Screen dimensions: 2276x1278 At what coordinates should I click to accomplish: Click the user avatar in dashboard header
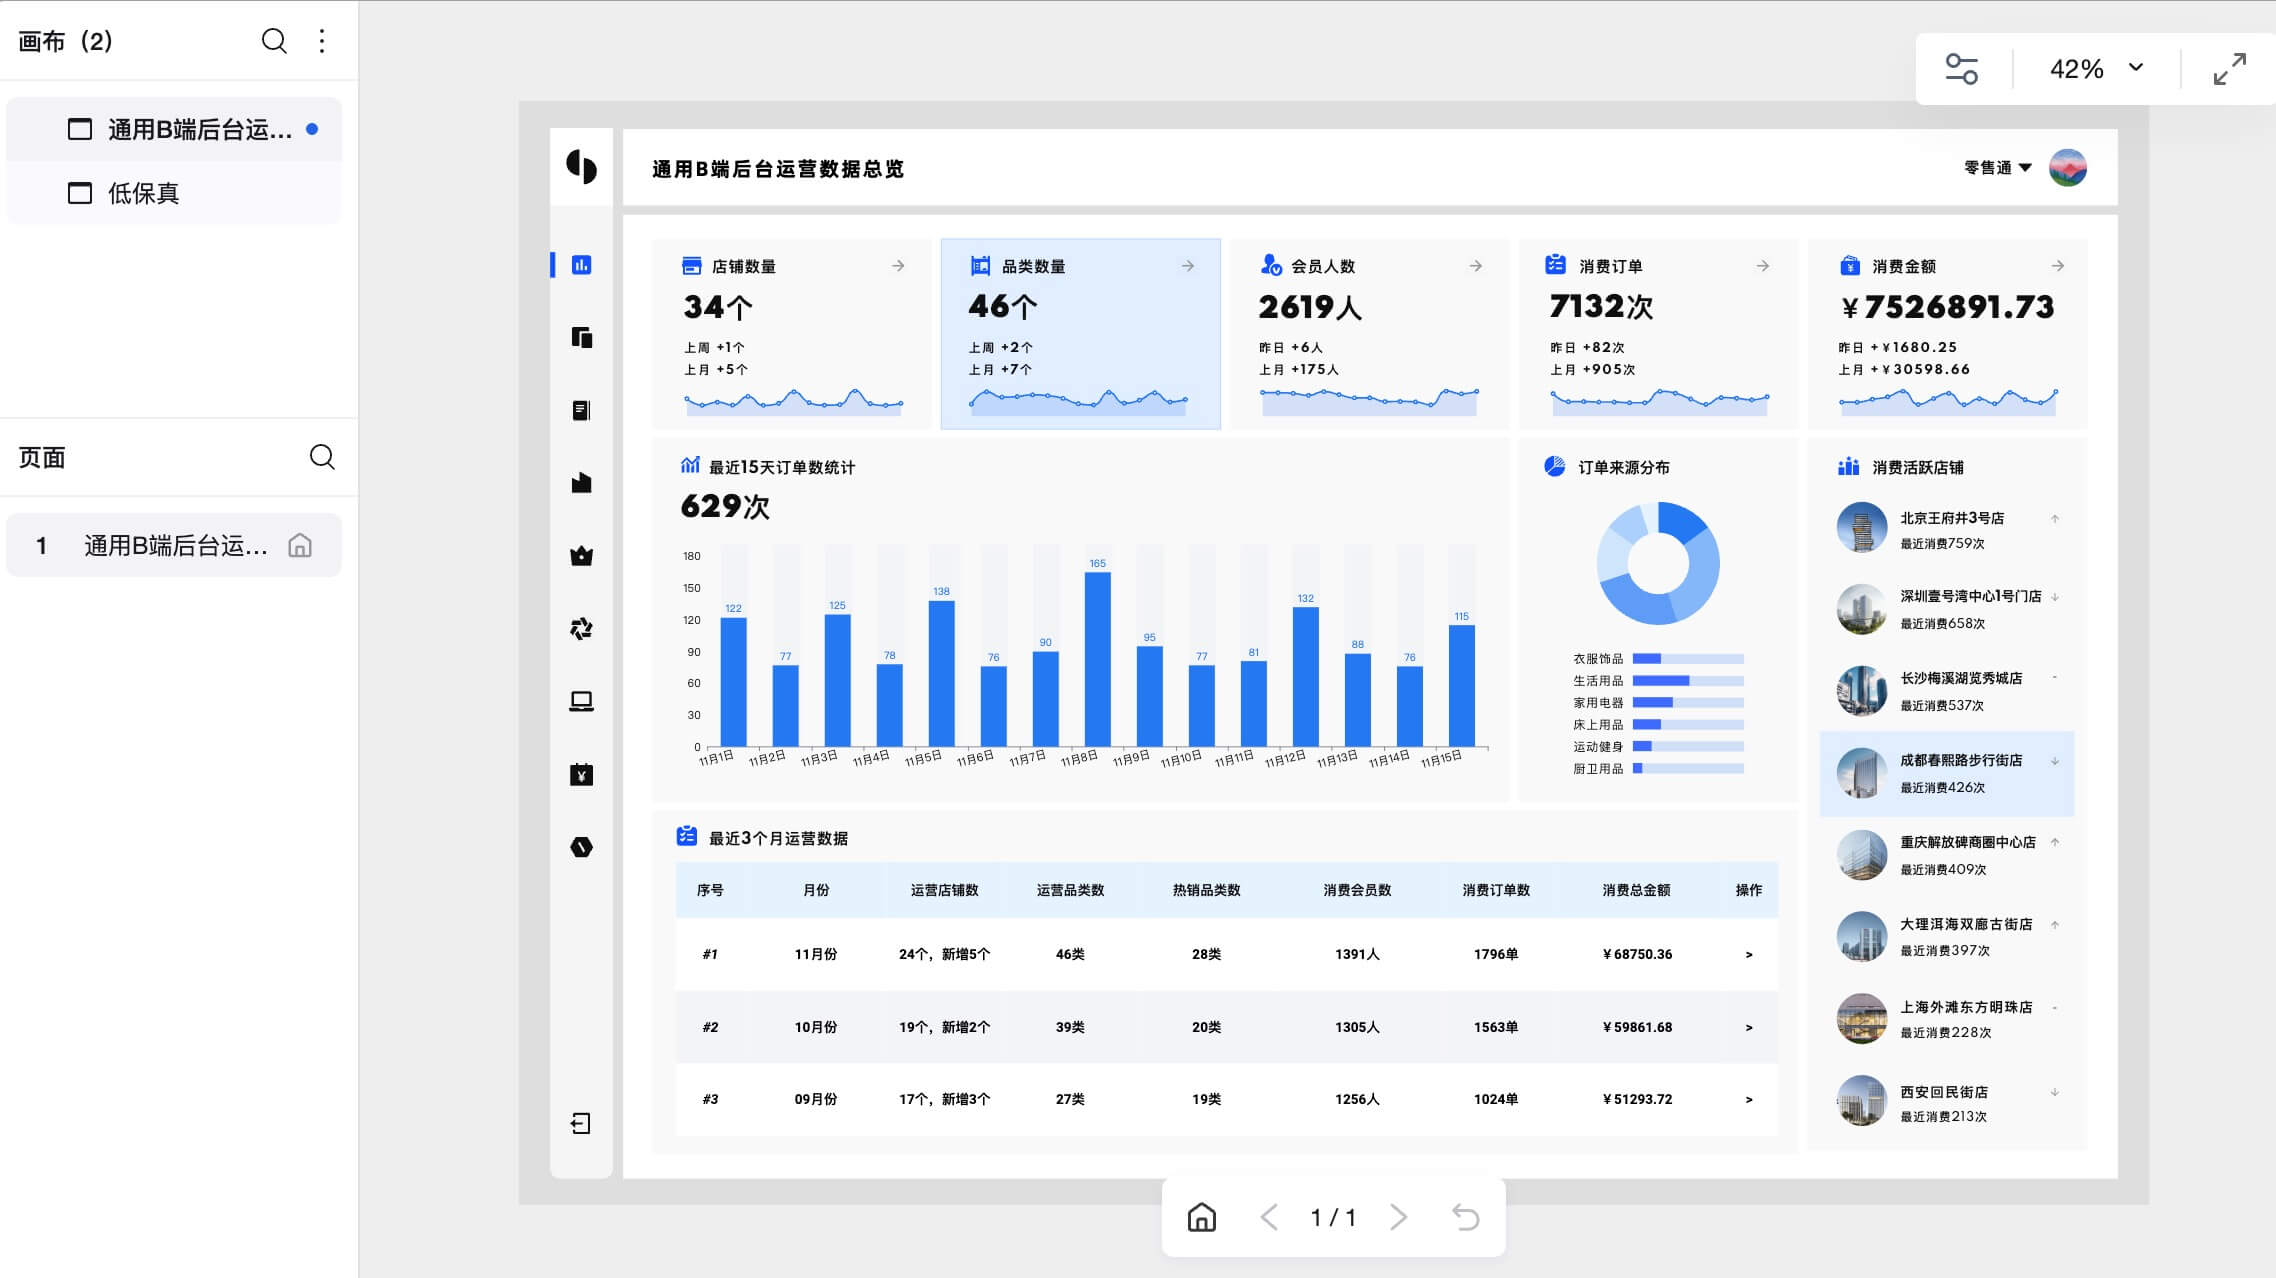pyautogui.click(x=2067, y=168)
